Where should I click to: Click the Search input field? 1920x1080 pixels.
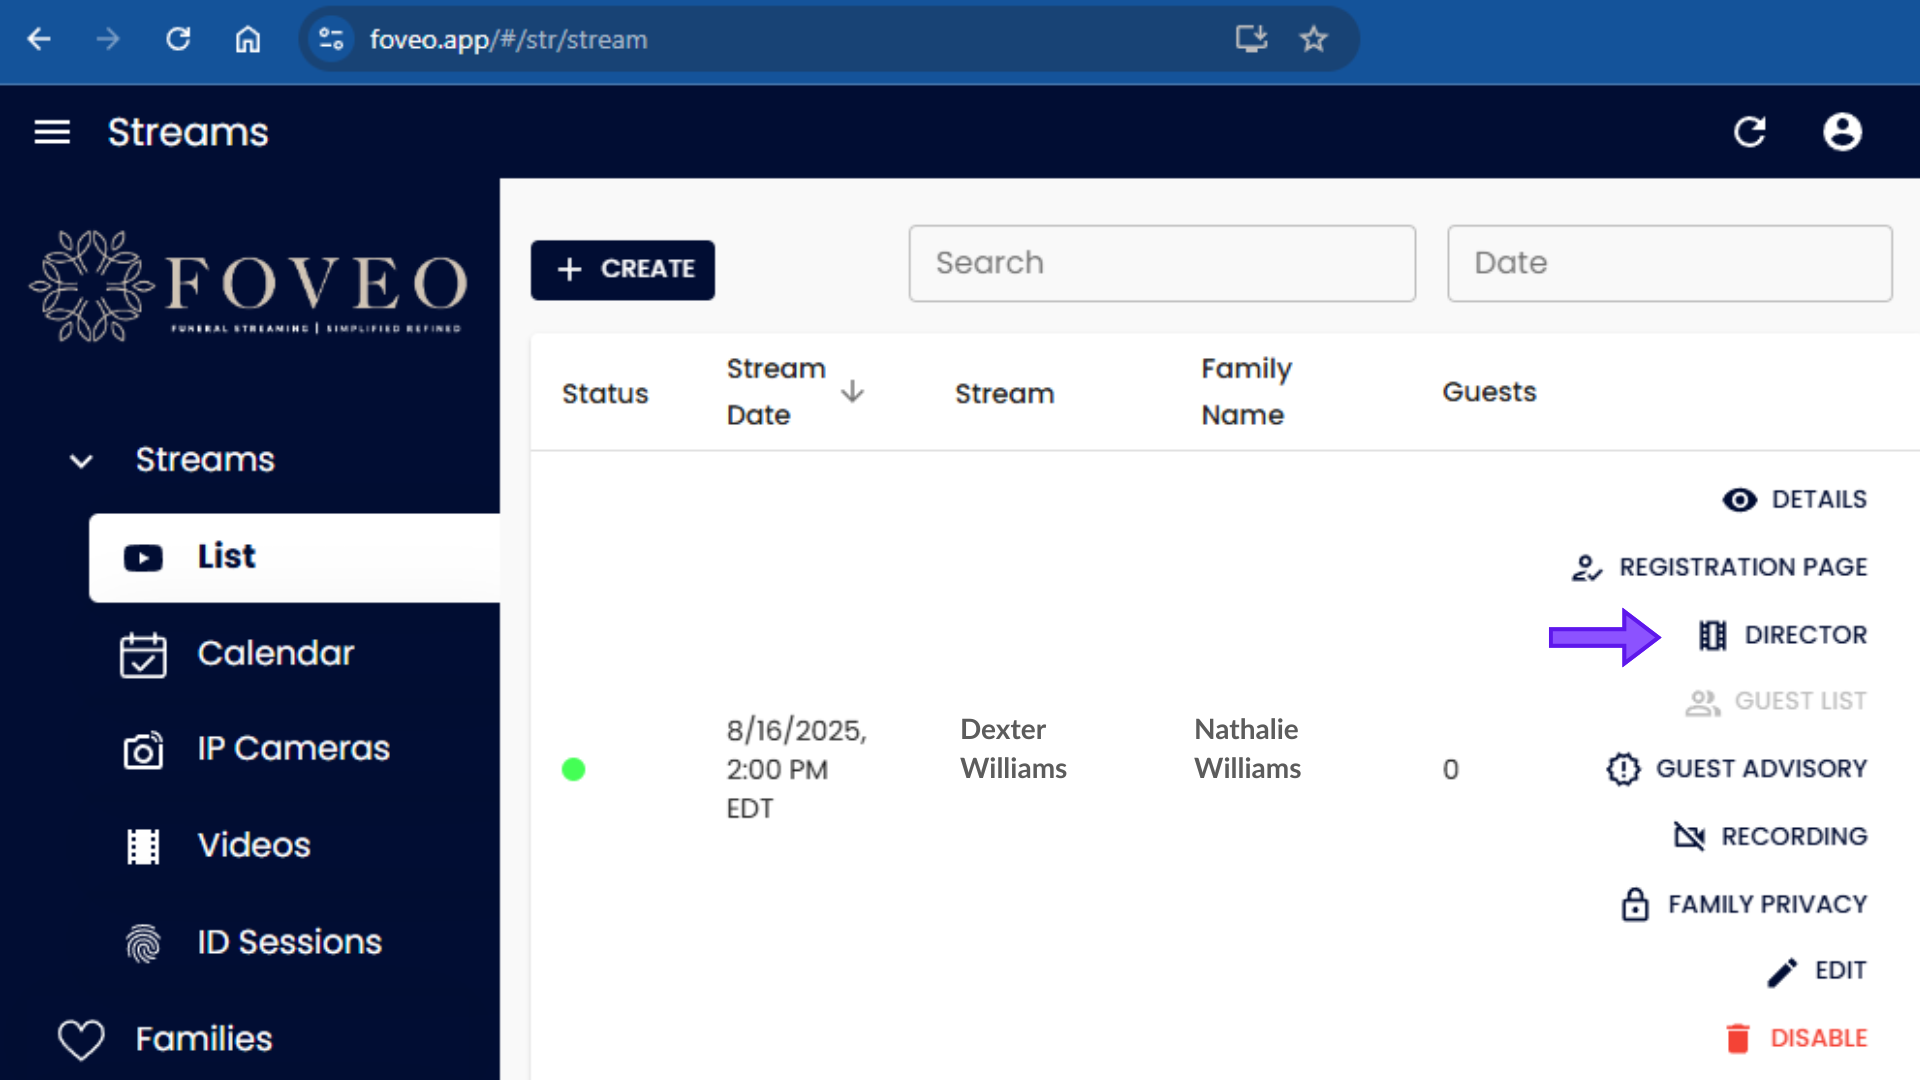1162,263
